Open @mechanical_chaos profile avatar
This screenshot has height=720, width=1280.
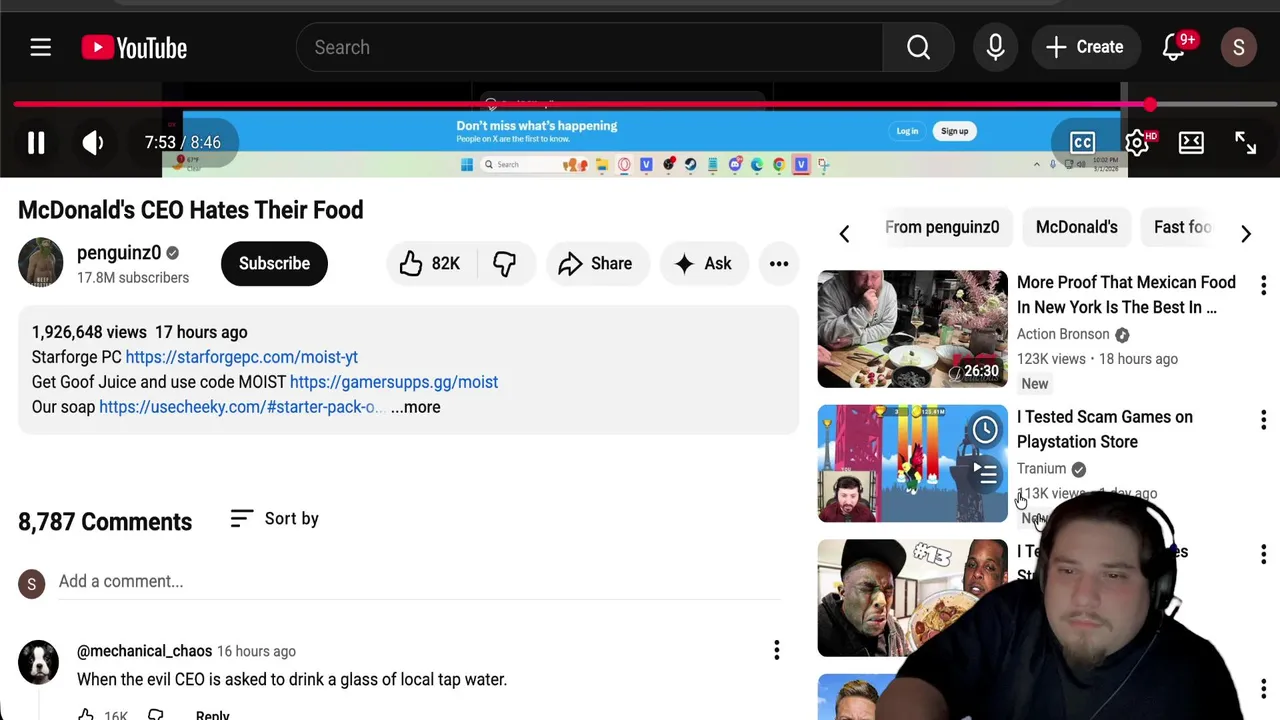point(38,662)
